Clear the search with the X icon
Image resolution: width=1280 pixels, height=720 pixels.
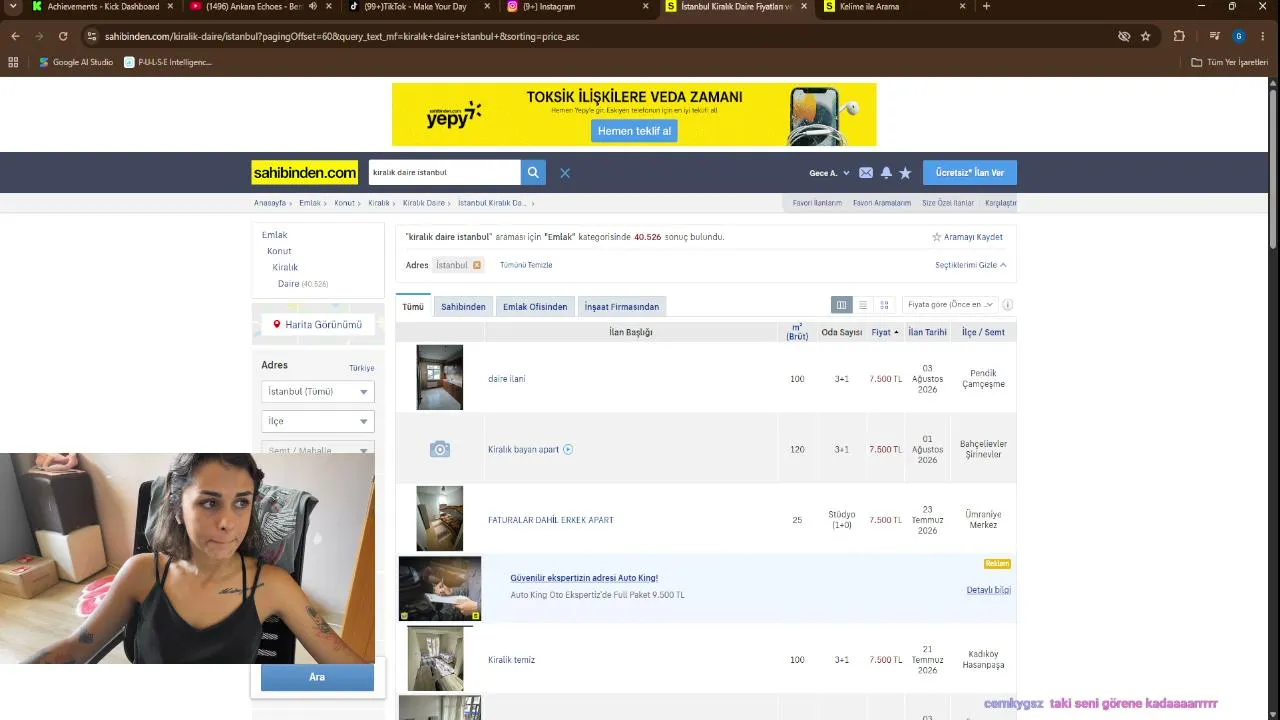(x=565, y=173)
